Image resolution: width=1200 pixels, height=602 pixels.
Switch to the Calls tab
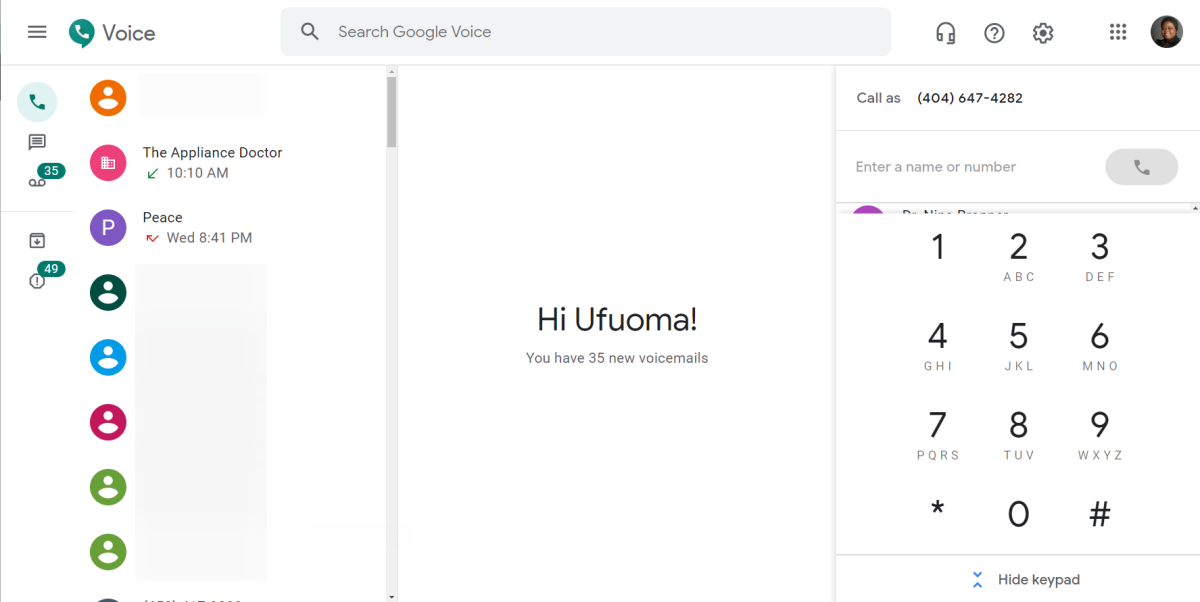tap(37, 102)
